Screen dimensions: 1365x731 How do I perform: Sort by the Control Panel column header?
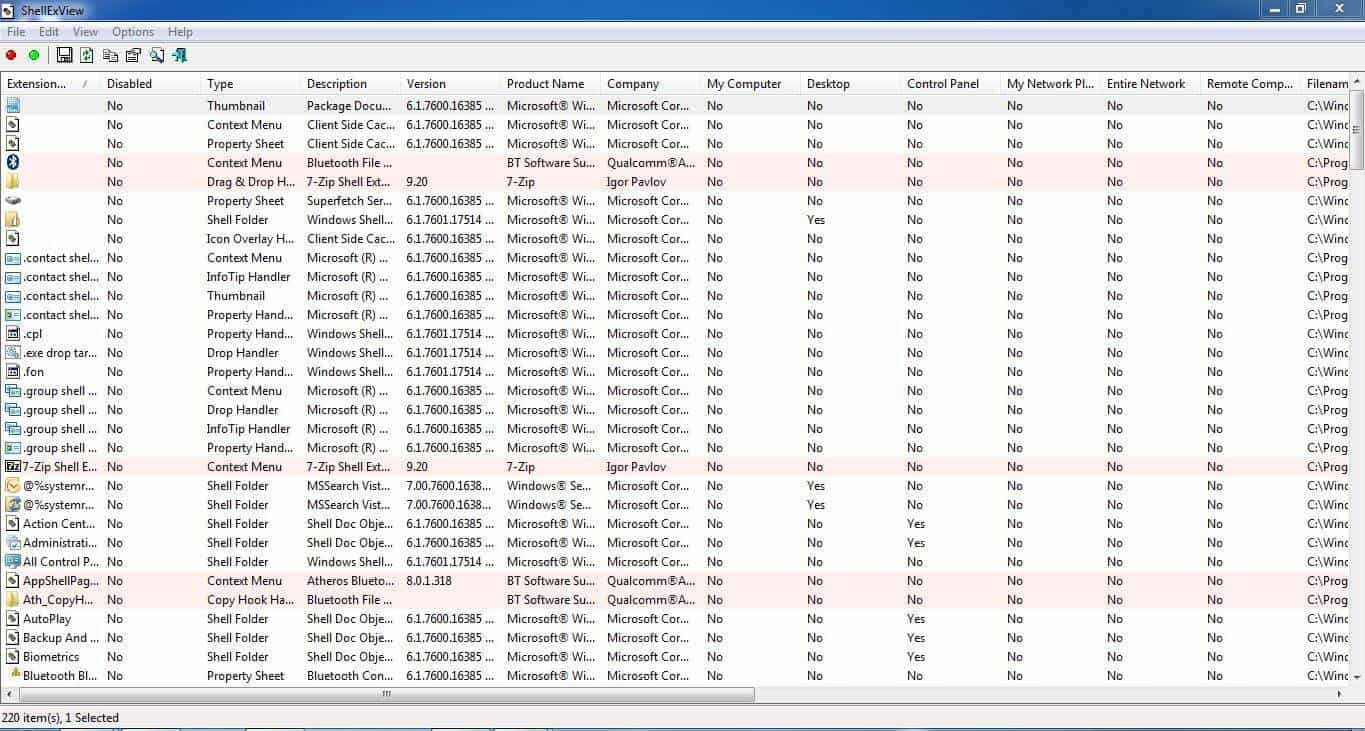pos(950,84)
